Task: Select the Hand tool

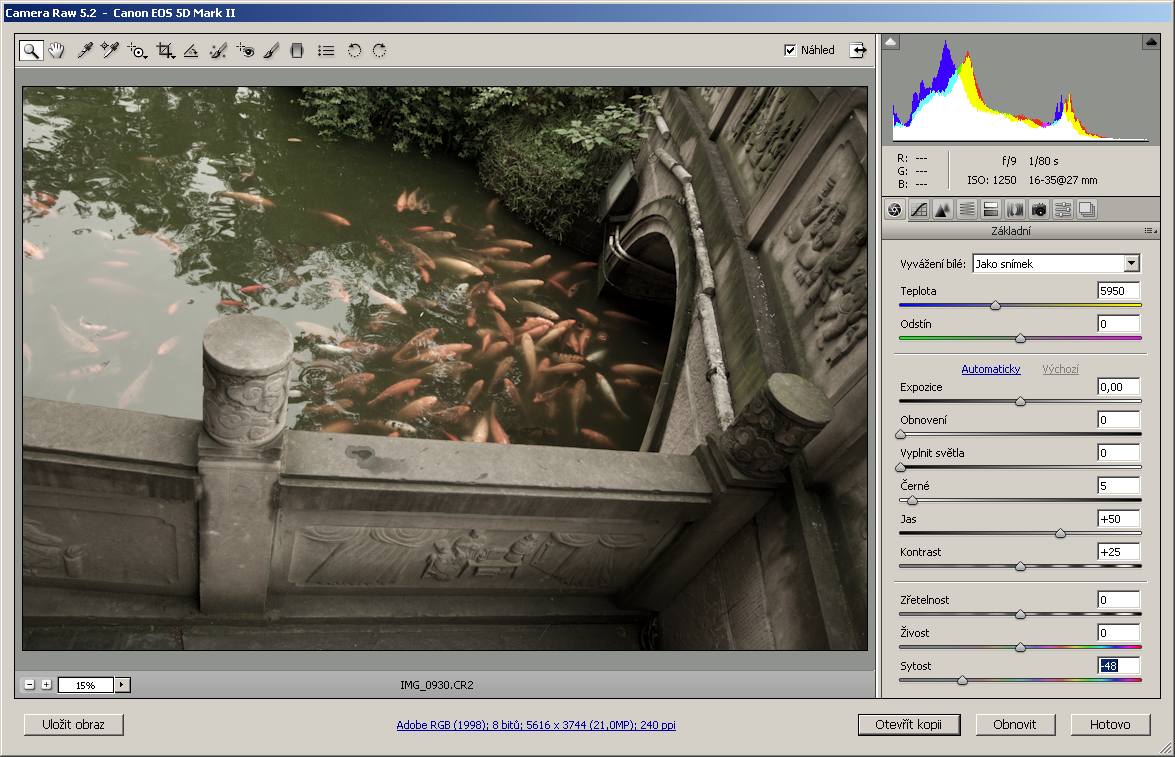Action: [x=57, y=51]
